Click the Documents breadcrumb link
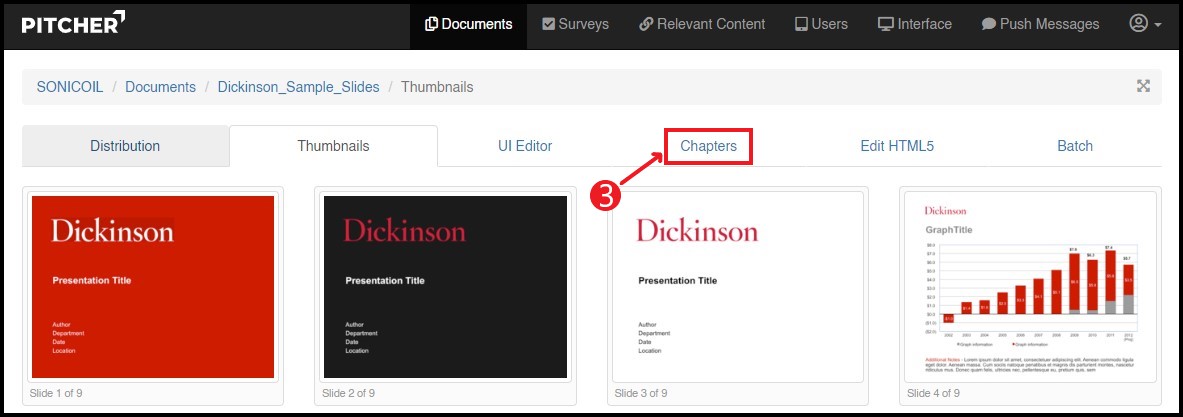 click(160, 87)
